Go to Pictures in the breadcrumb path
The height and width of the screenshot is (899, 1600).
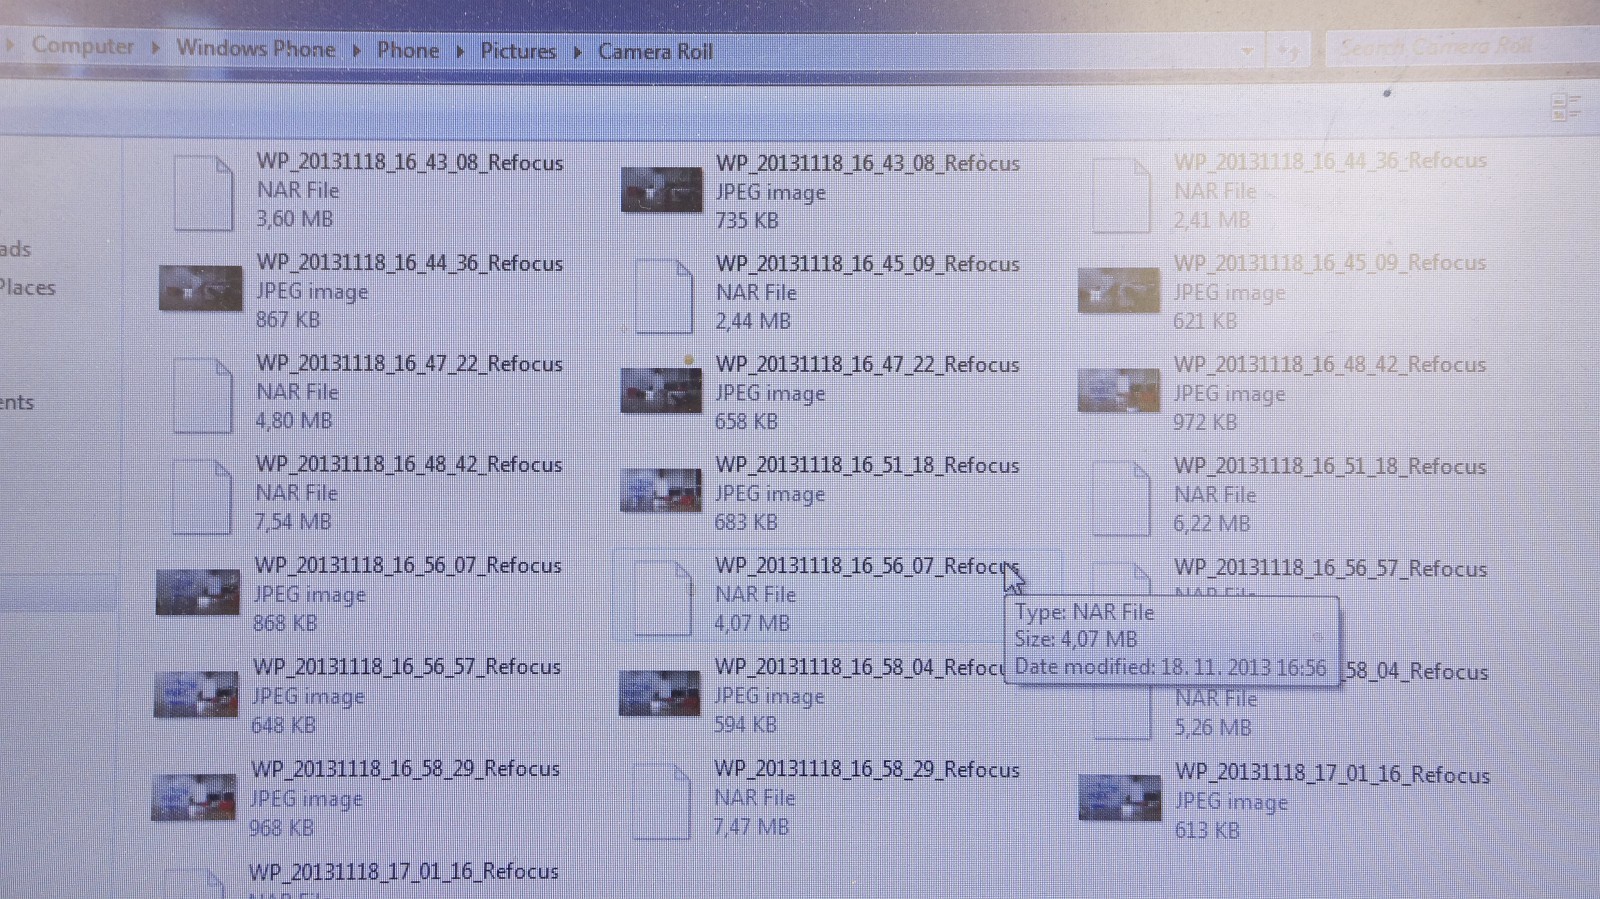[518, 51]
